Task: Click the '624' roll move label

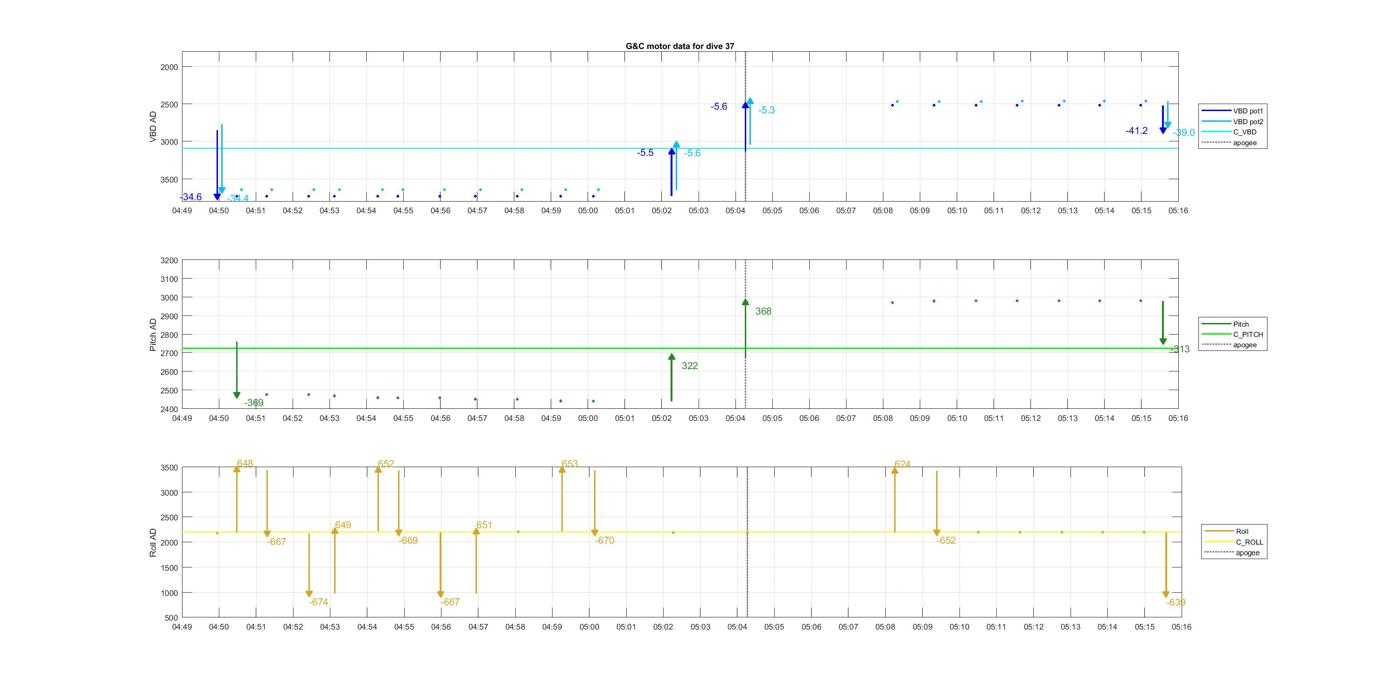Action: tap(902, 464)
